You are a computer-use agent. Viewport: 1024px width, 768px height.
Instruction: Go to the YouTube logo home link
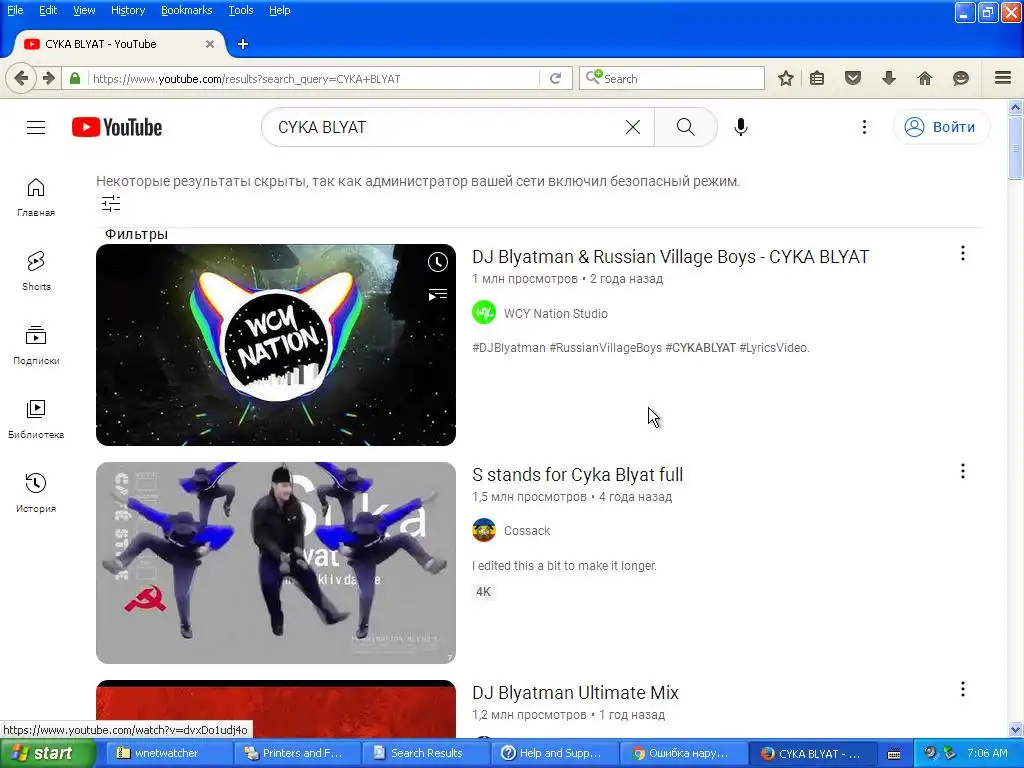tap(117, 127)
